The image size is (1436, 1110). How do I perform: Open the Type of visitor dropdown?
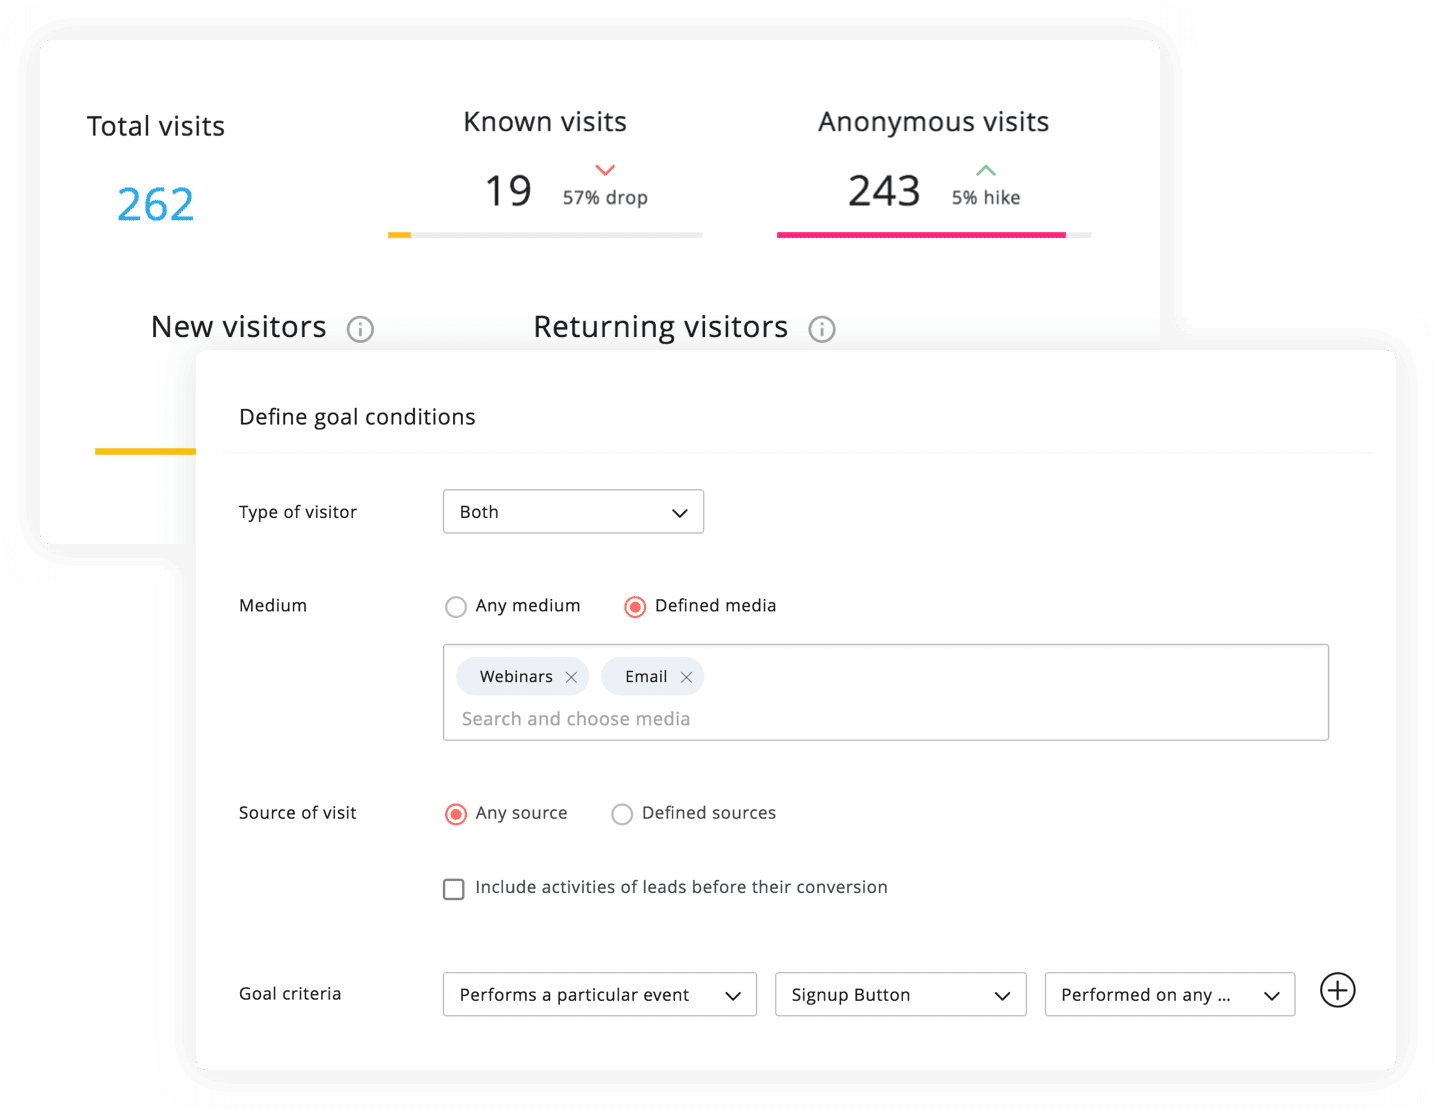(x=573, y=512)
